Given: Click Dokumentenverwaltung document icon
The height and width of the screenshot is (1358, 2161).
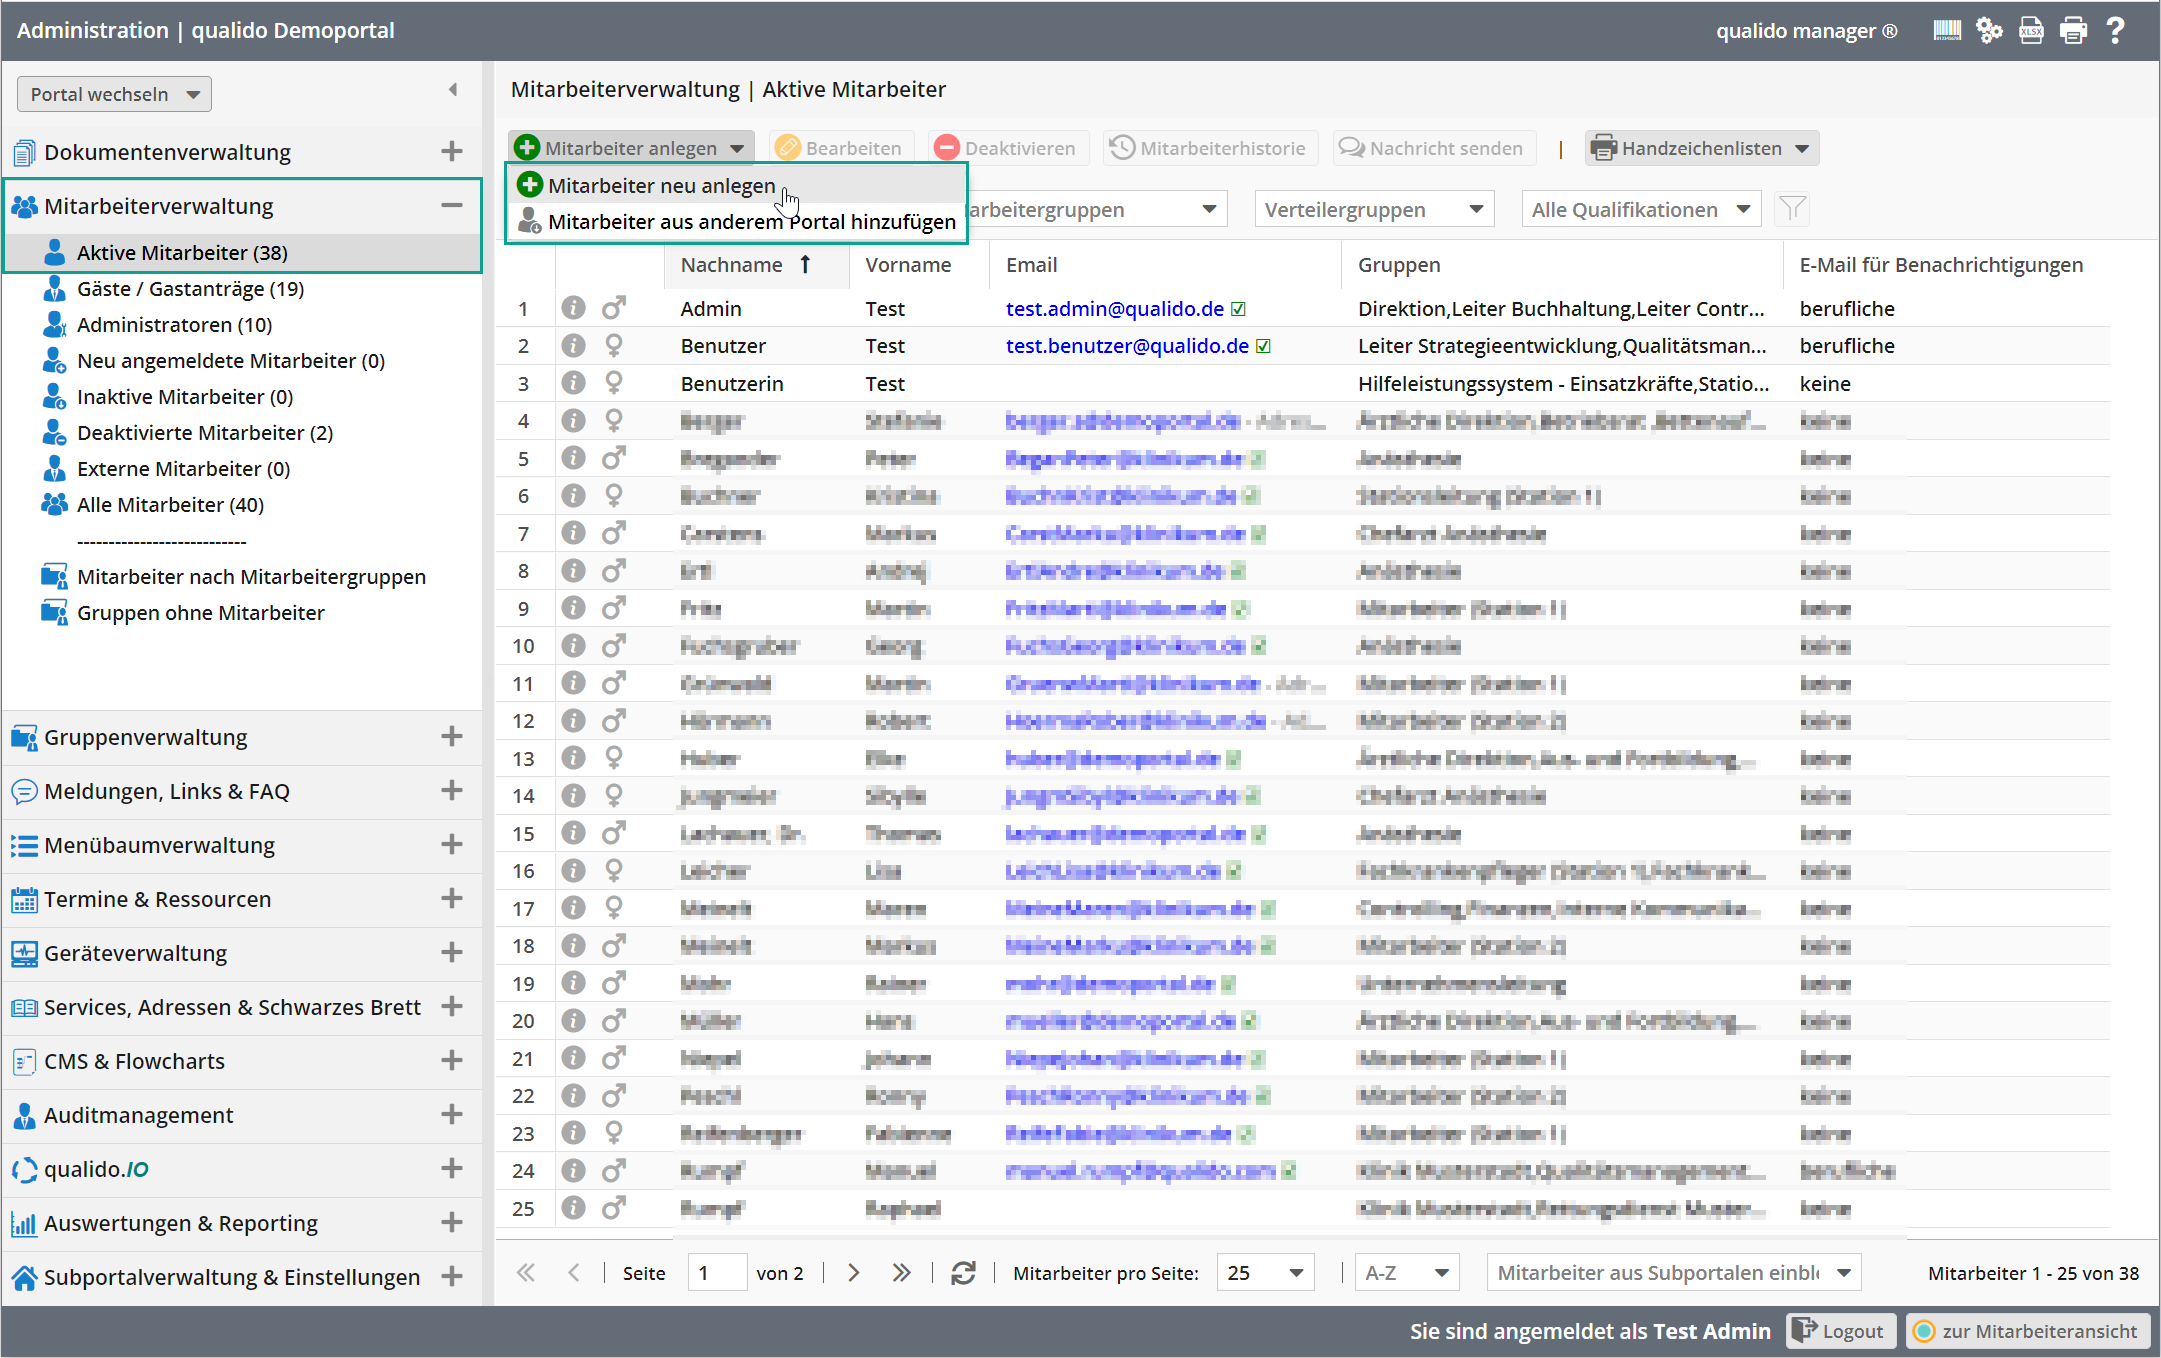Looking at the screenshot, I should [x=25, y=153].
